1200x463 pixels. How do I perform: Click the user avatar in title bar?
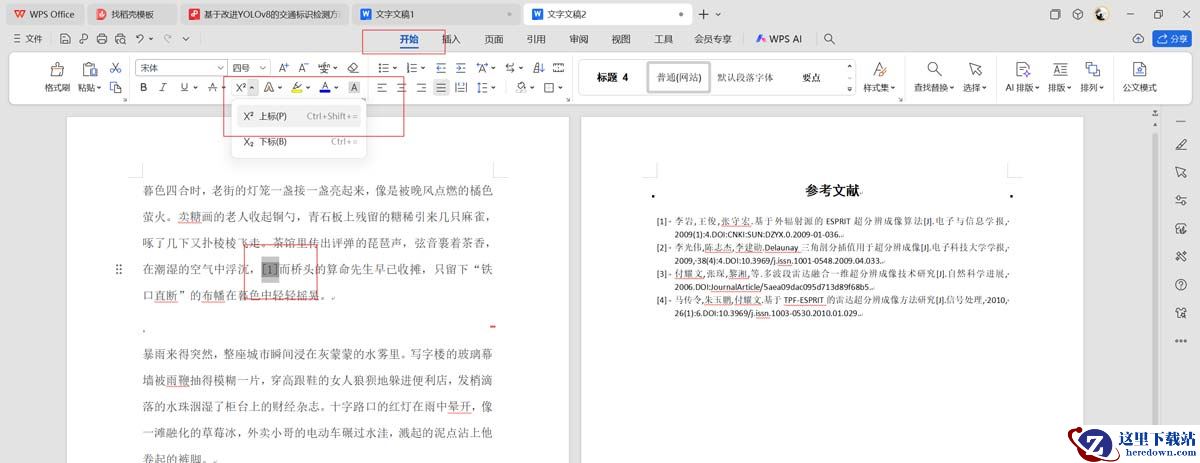pyautogui.click(x=1102, y=14)
